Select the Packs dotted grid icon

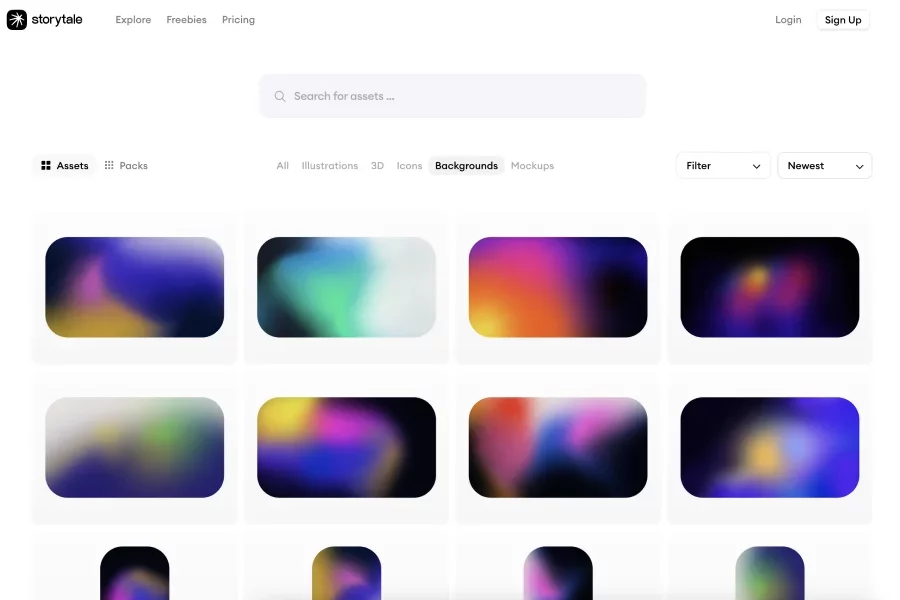pyautogui.click(x=109, y=166)
